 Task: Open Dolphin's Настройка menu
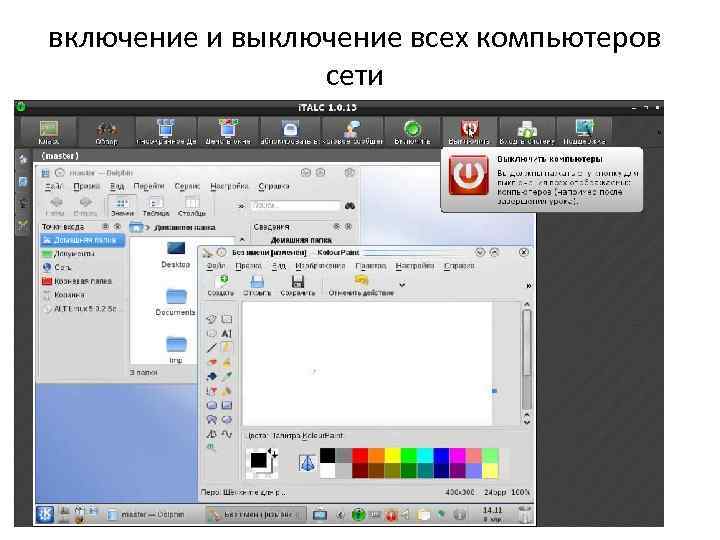point(229,186)
